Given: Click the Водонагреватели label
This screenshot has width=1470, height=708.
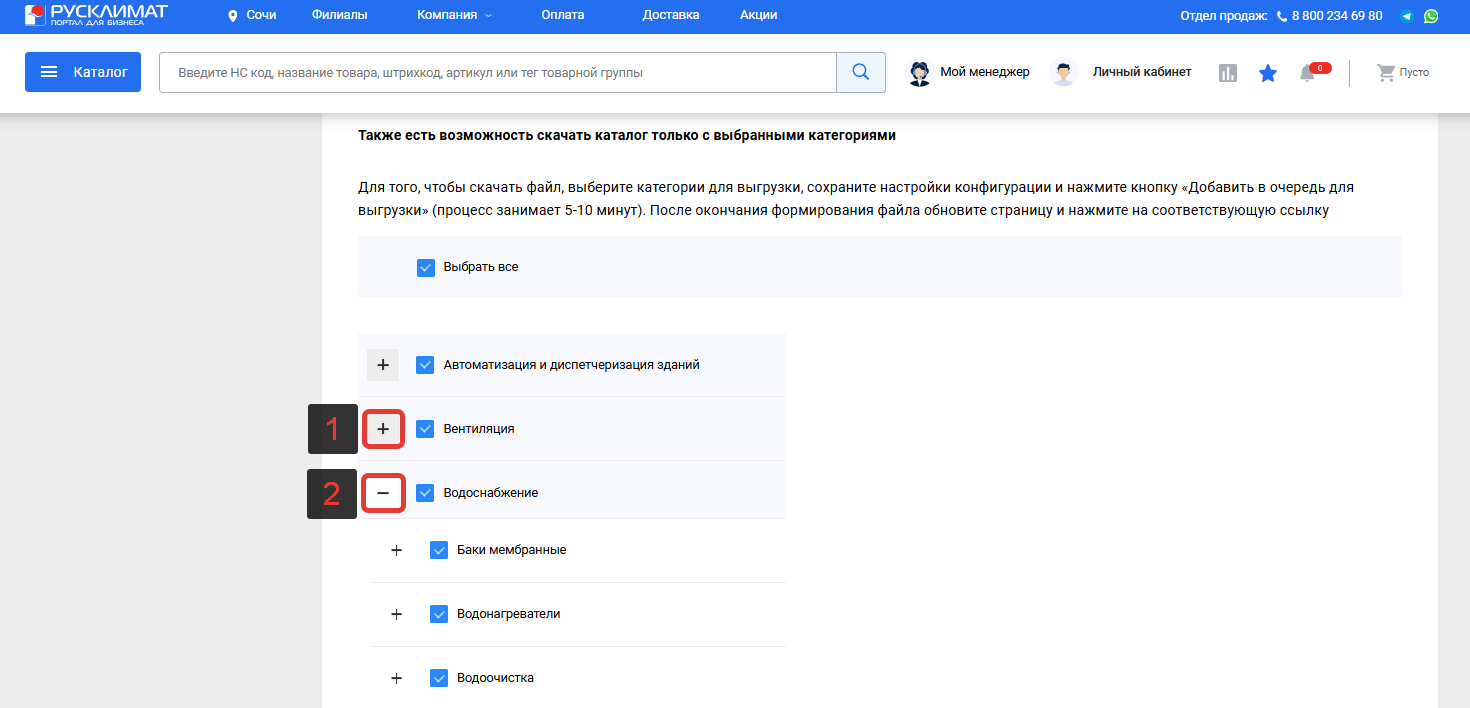Looking at the screenshot, I should click(509, 614).
